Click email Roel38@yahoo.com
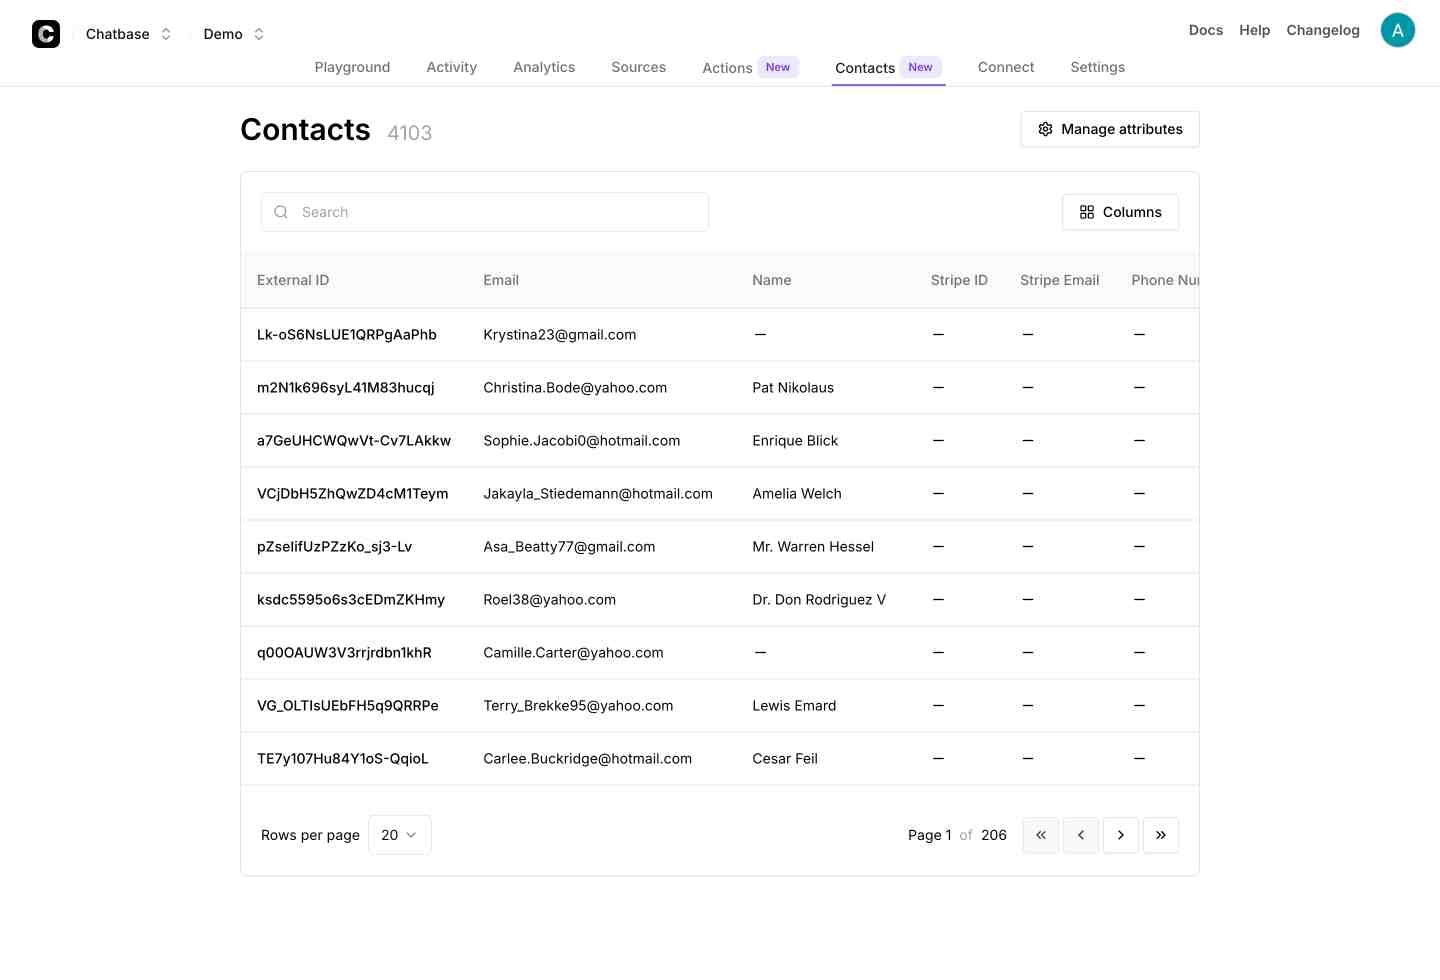The width and height of the screenshot is (1440, 980). [550, 599]
